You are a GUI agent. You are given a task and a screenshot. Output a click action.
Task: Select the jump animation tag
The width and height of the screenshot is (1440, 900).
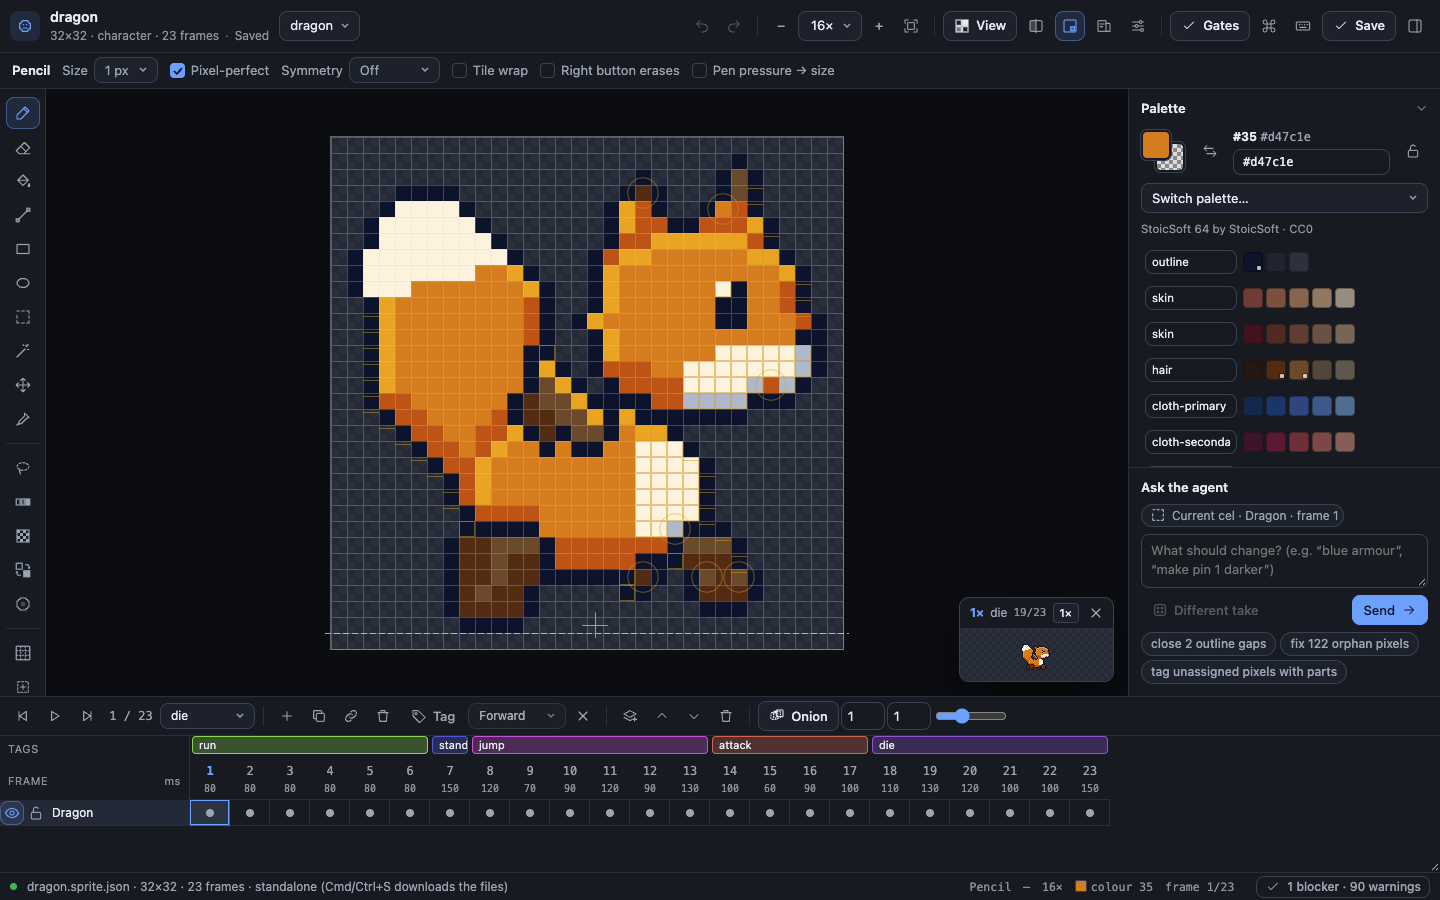[590, 745]
